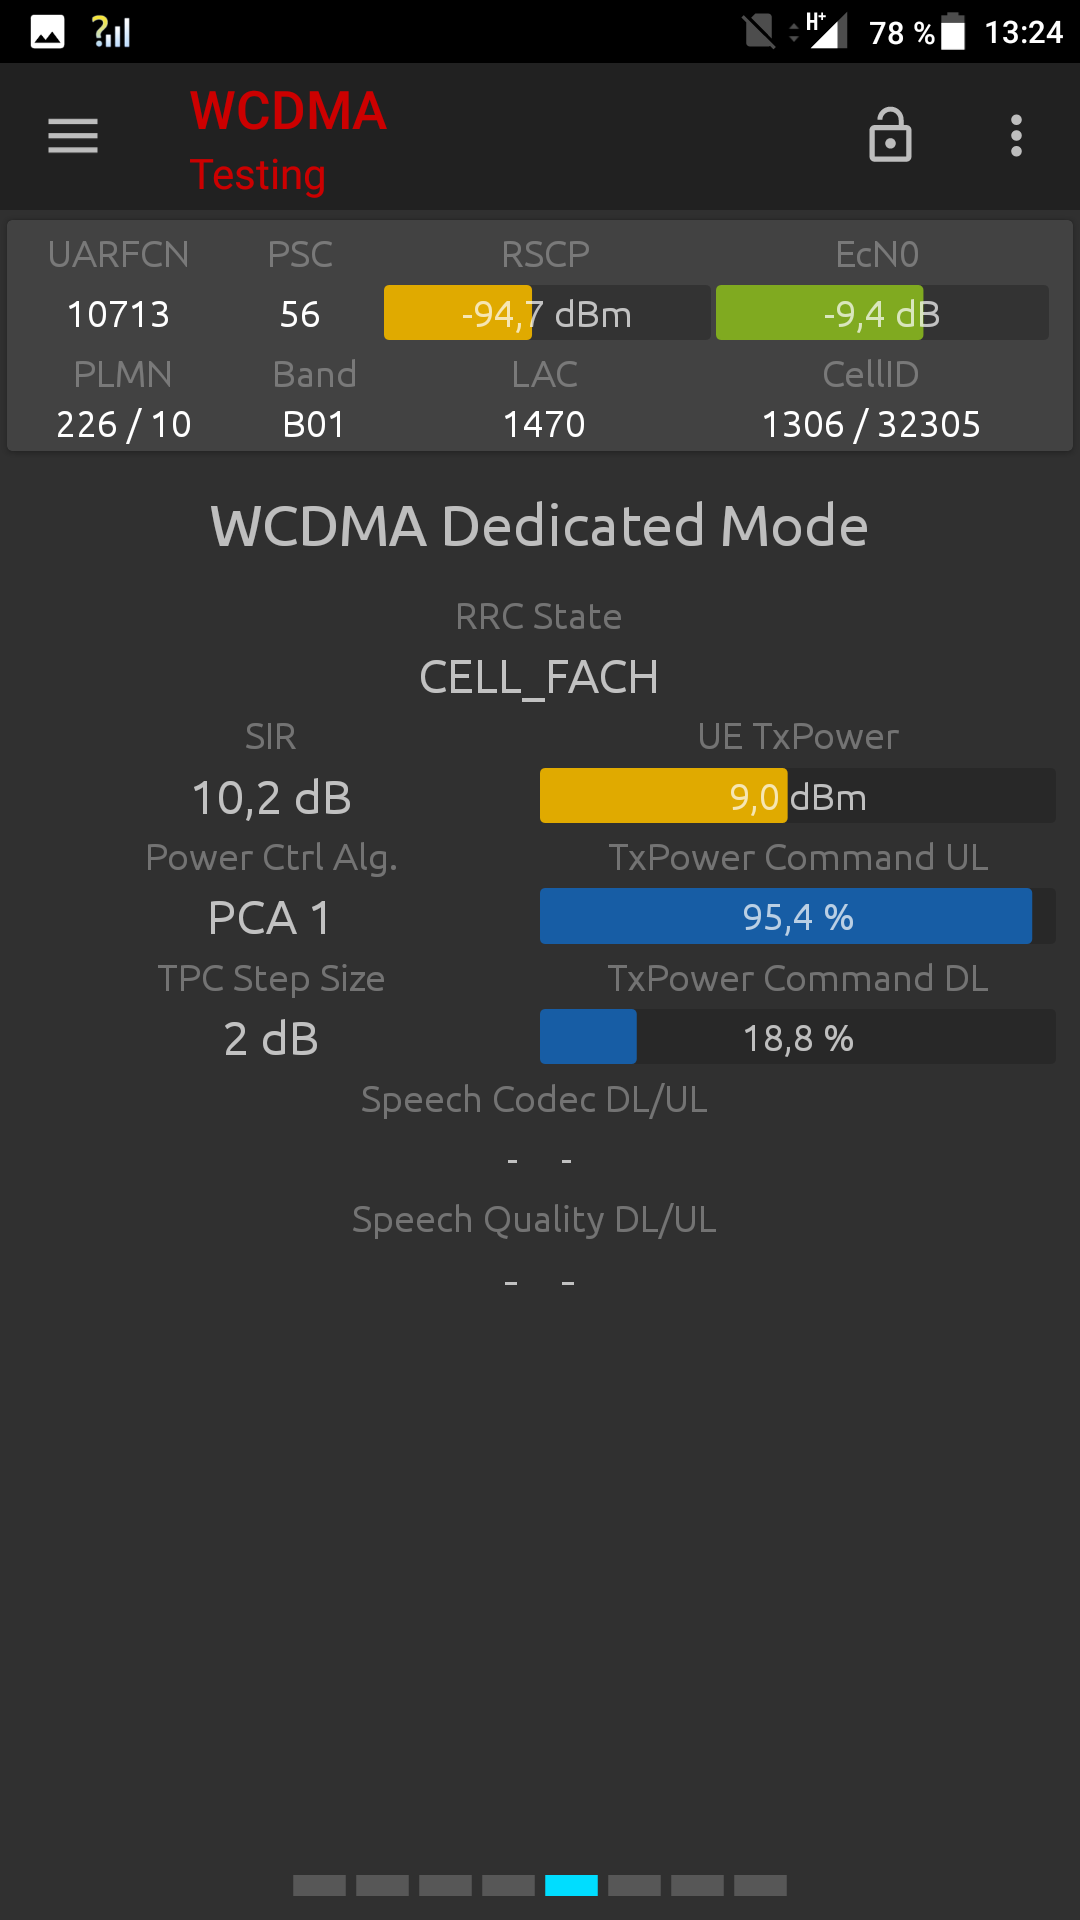The width and height of the screenshot is (1080, 1920).
Task: Tap the WCDMA Testing title
Action: coord(288,141)
